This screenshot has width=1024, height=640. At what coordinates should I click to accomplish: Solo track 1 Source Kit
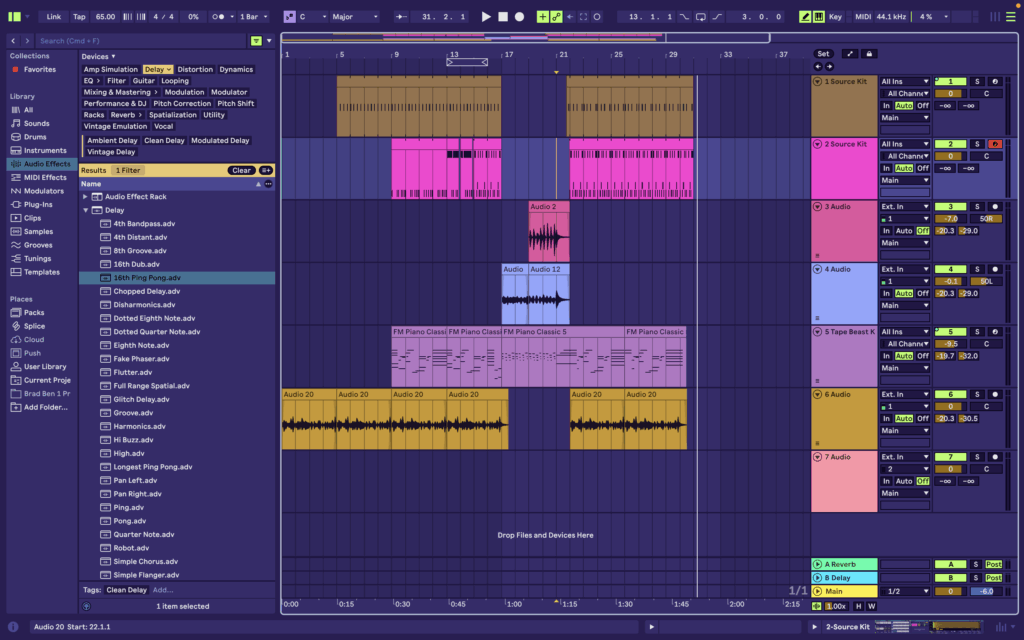point(977,81)
